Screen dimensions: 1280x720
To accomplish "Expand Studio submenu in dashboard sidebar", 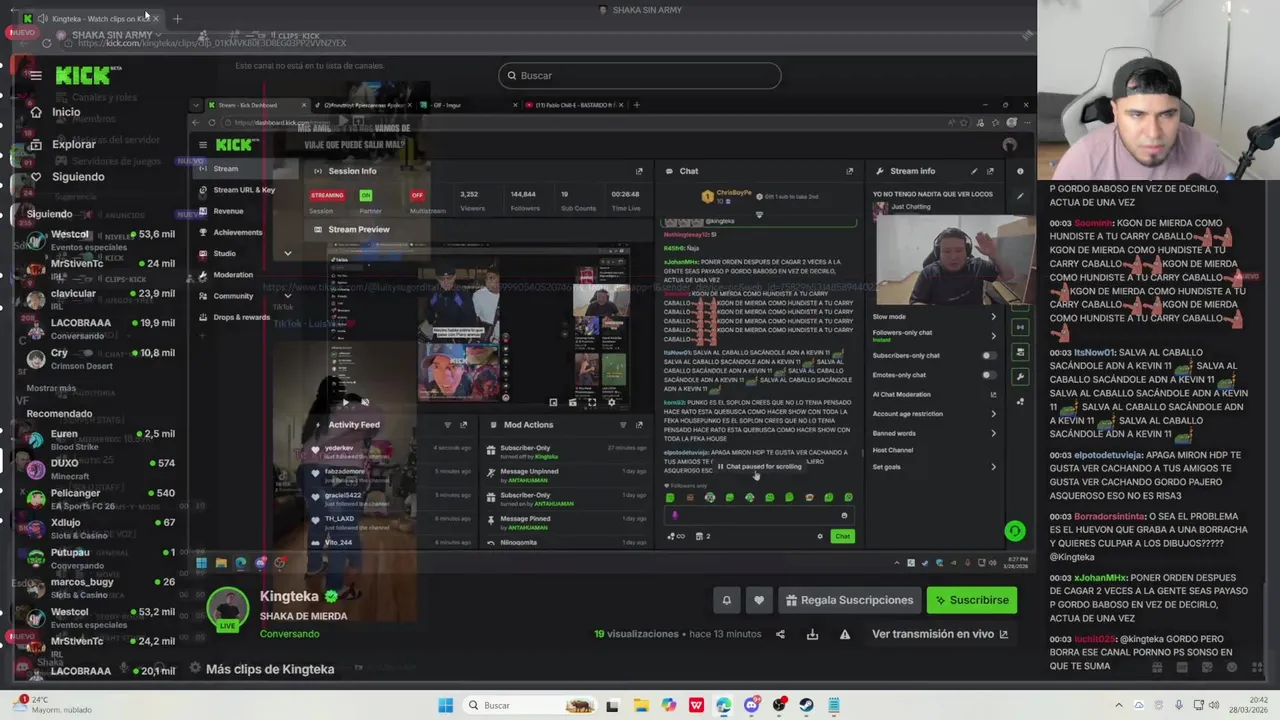I will [287, 253].
